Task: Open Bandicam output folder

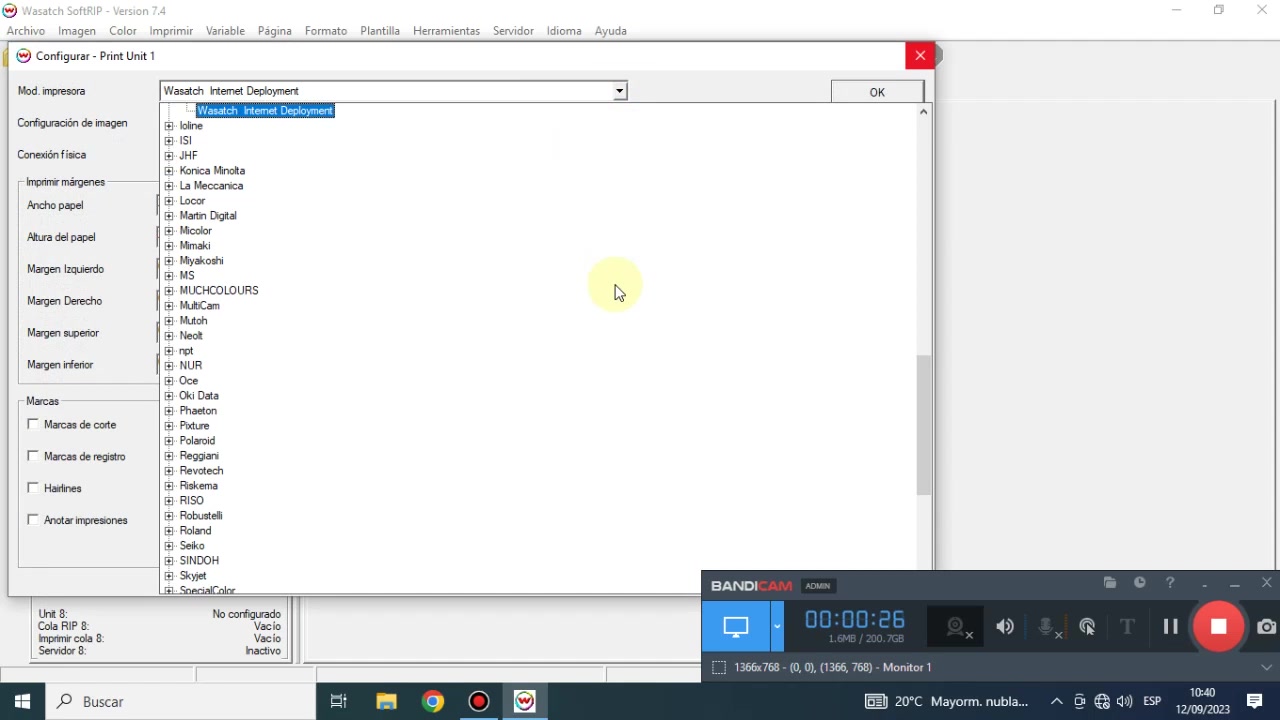Action: [1110, 583]
